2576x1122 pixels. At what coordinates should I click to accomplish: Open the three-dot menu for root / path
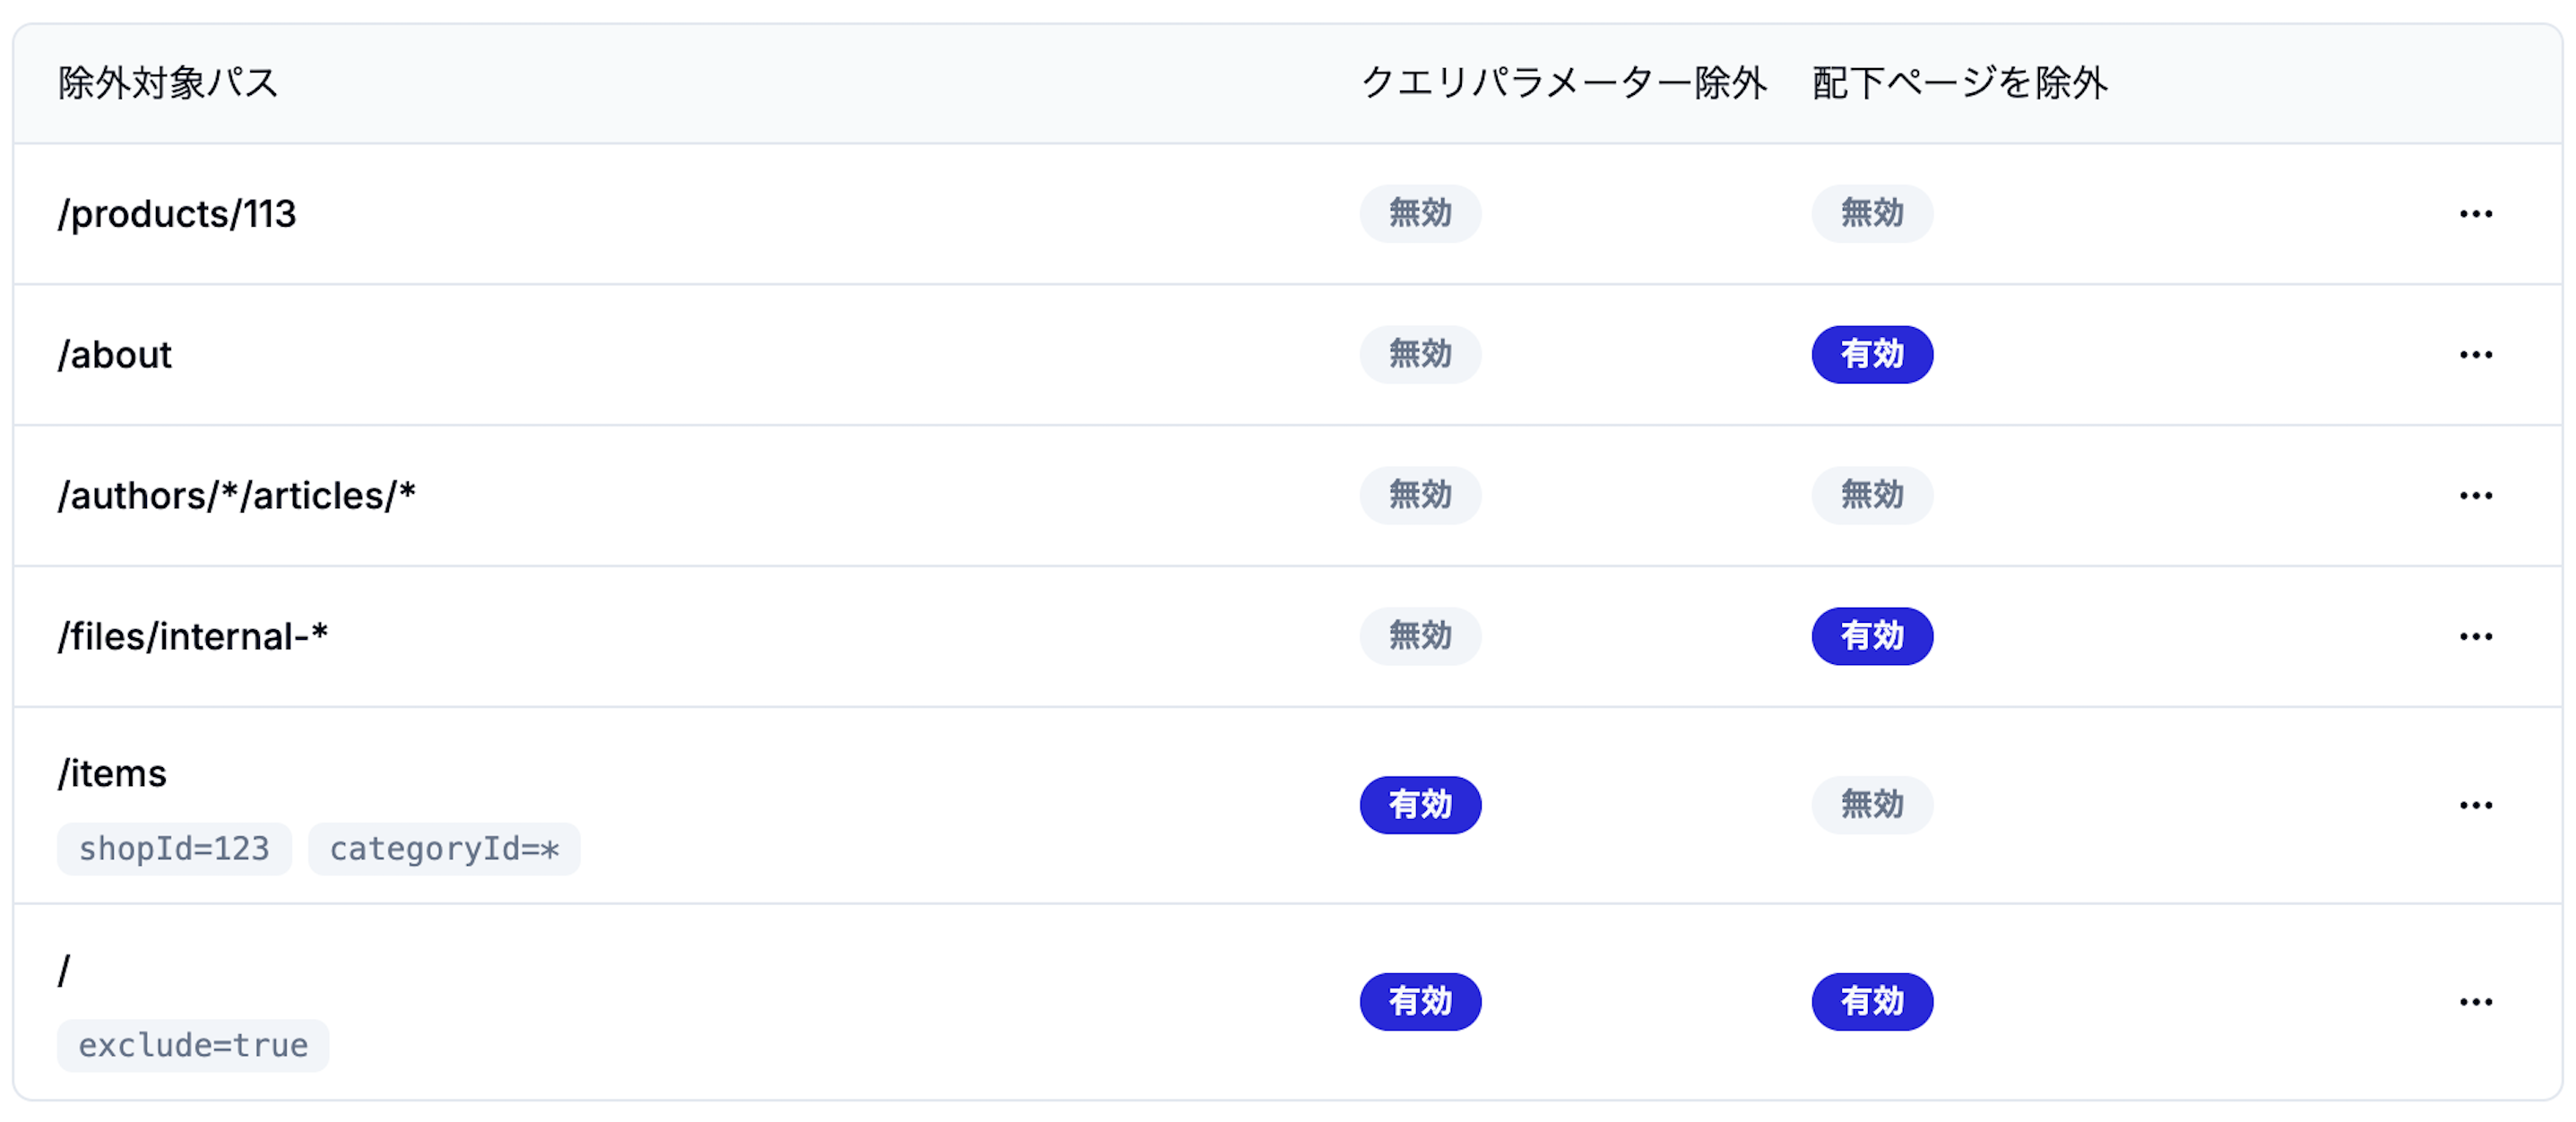[x=2475, y=1002]
